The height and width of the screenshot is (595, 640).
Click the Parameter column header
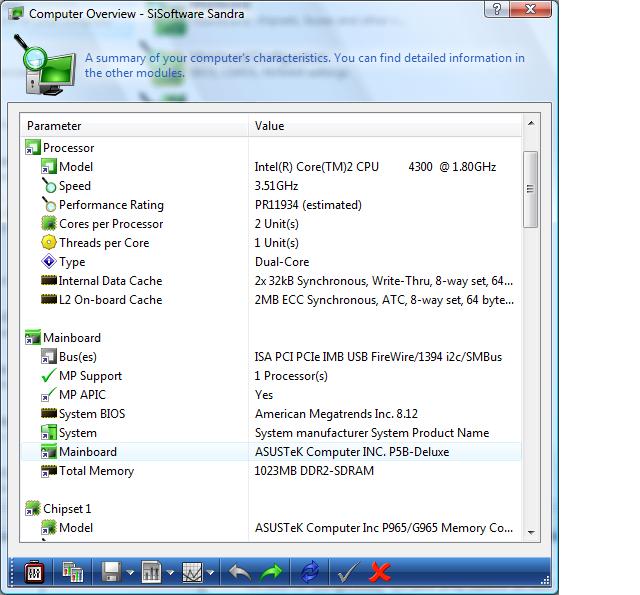pos(134,126)
